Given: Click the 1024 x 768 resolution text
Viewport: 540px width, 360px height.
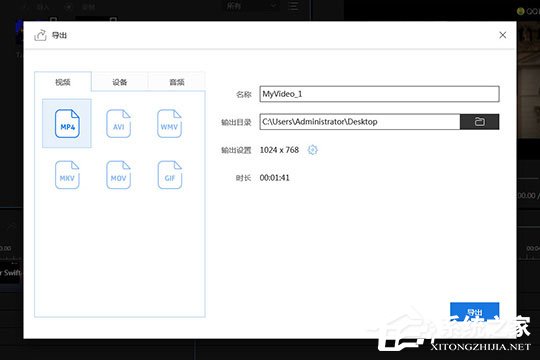Looking at the screenshot, I should coord(279,150).
